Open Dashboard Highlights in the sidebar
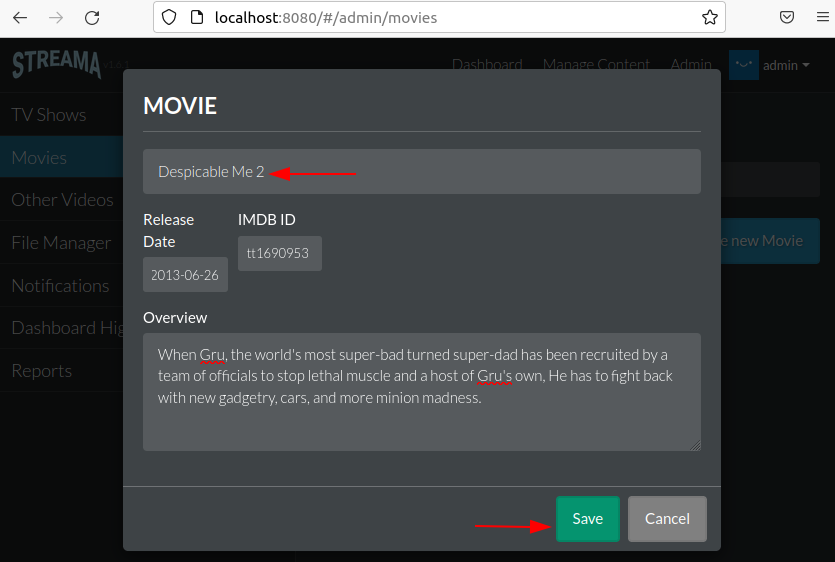The image size is (835, 562). (x=61, y=328)
